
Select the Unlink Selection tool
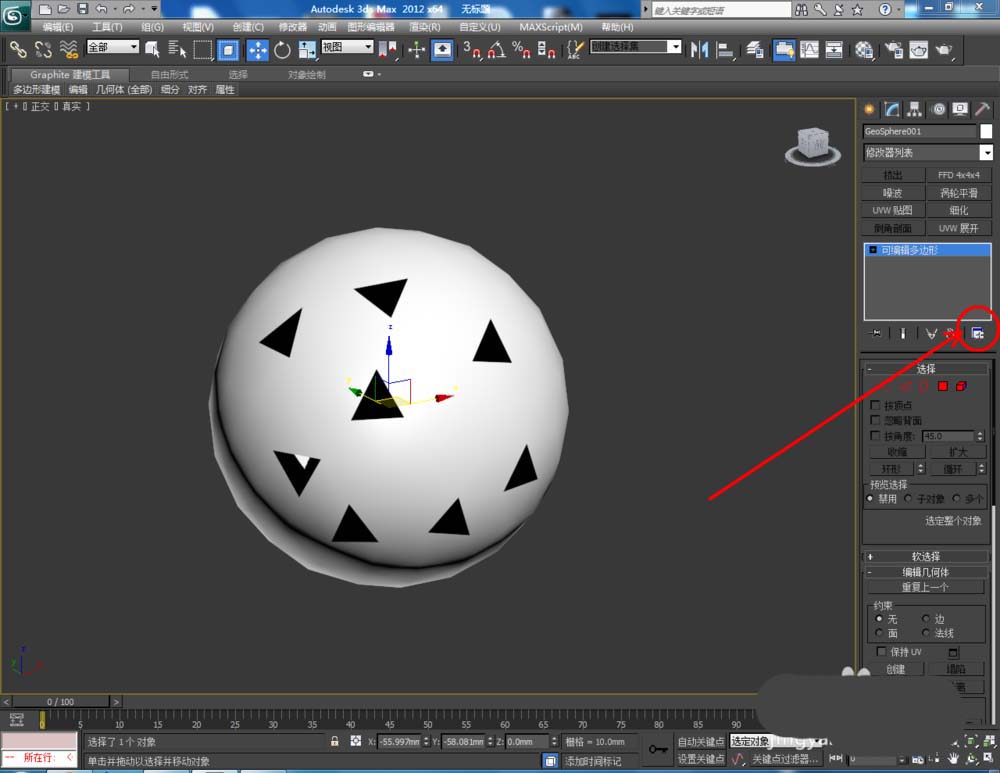click(43, 49)
